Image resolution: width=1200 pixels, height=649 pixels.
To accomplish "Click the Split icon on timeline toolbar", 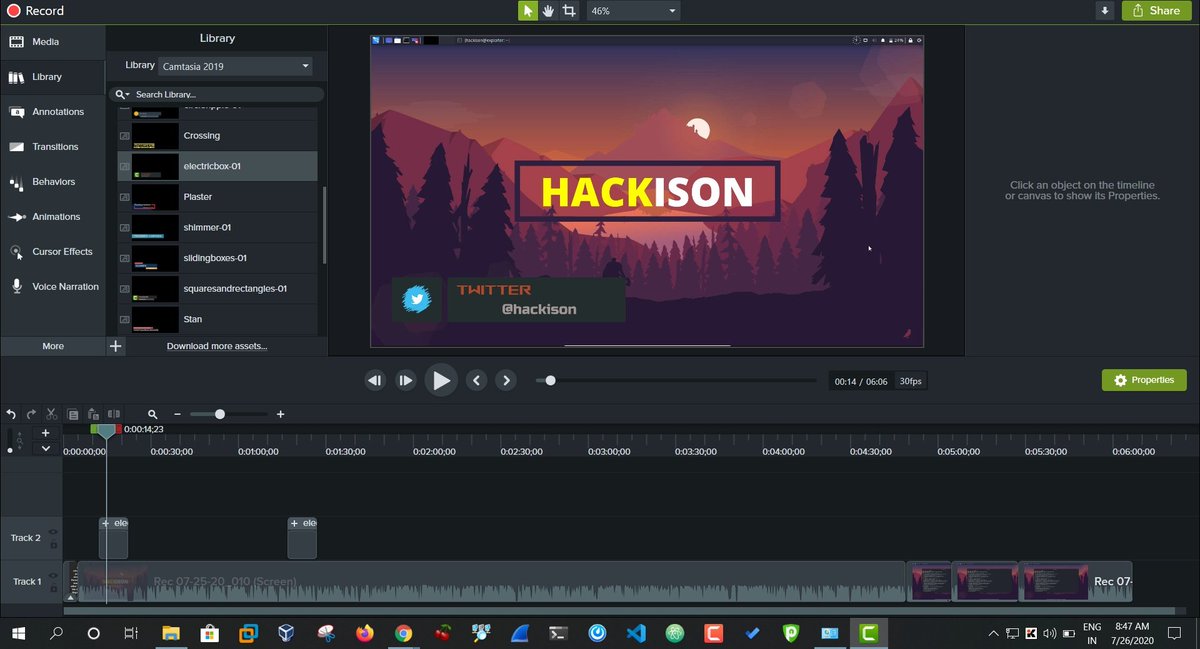I will point(114,414).
